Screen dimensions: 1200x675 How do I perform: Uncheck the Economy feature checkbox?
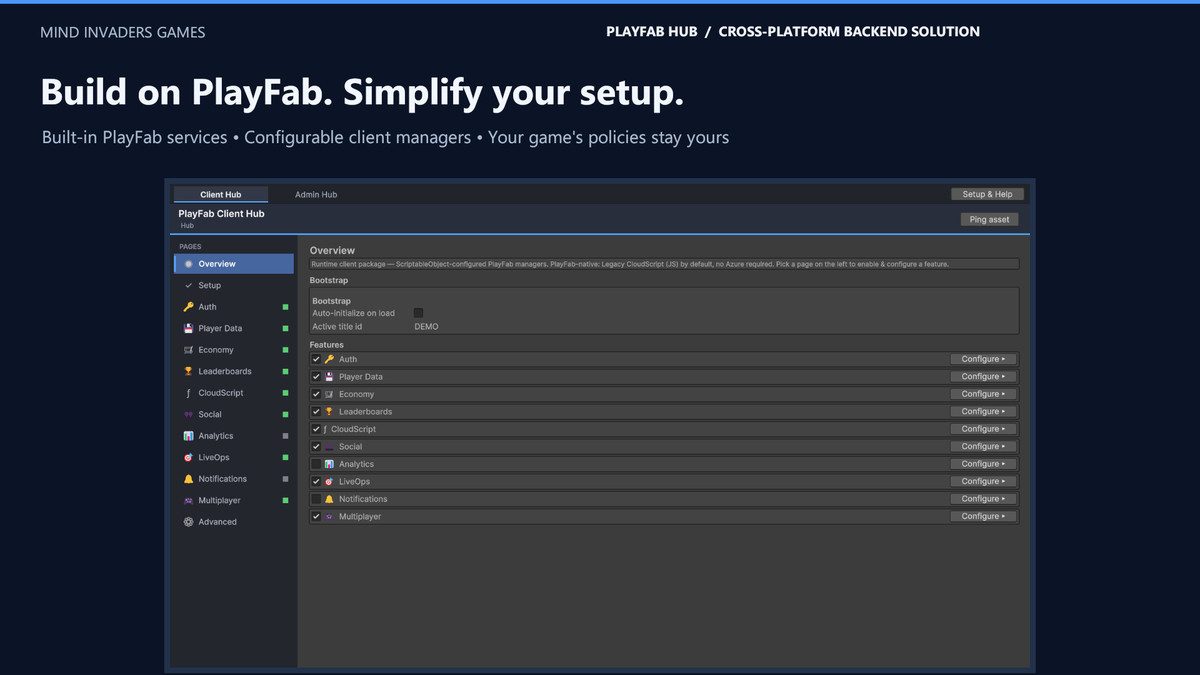pyautogui.click(x=316, y=394)
